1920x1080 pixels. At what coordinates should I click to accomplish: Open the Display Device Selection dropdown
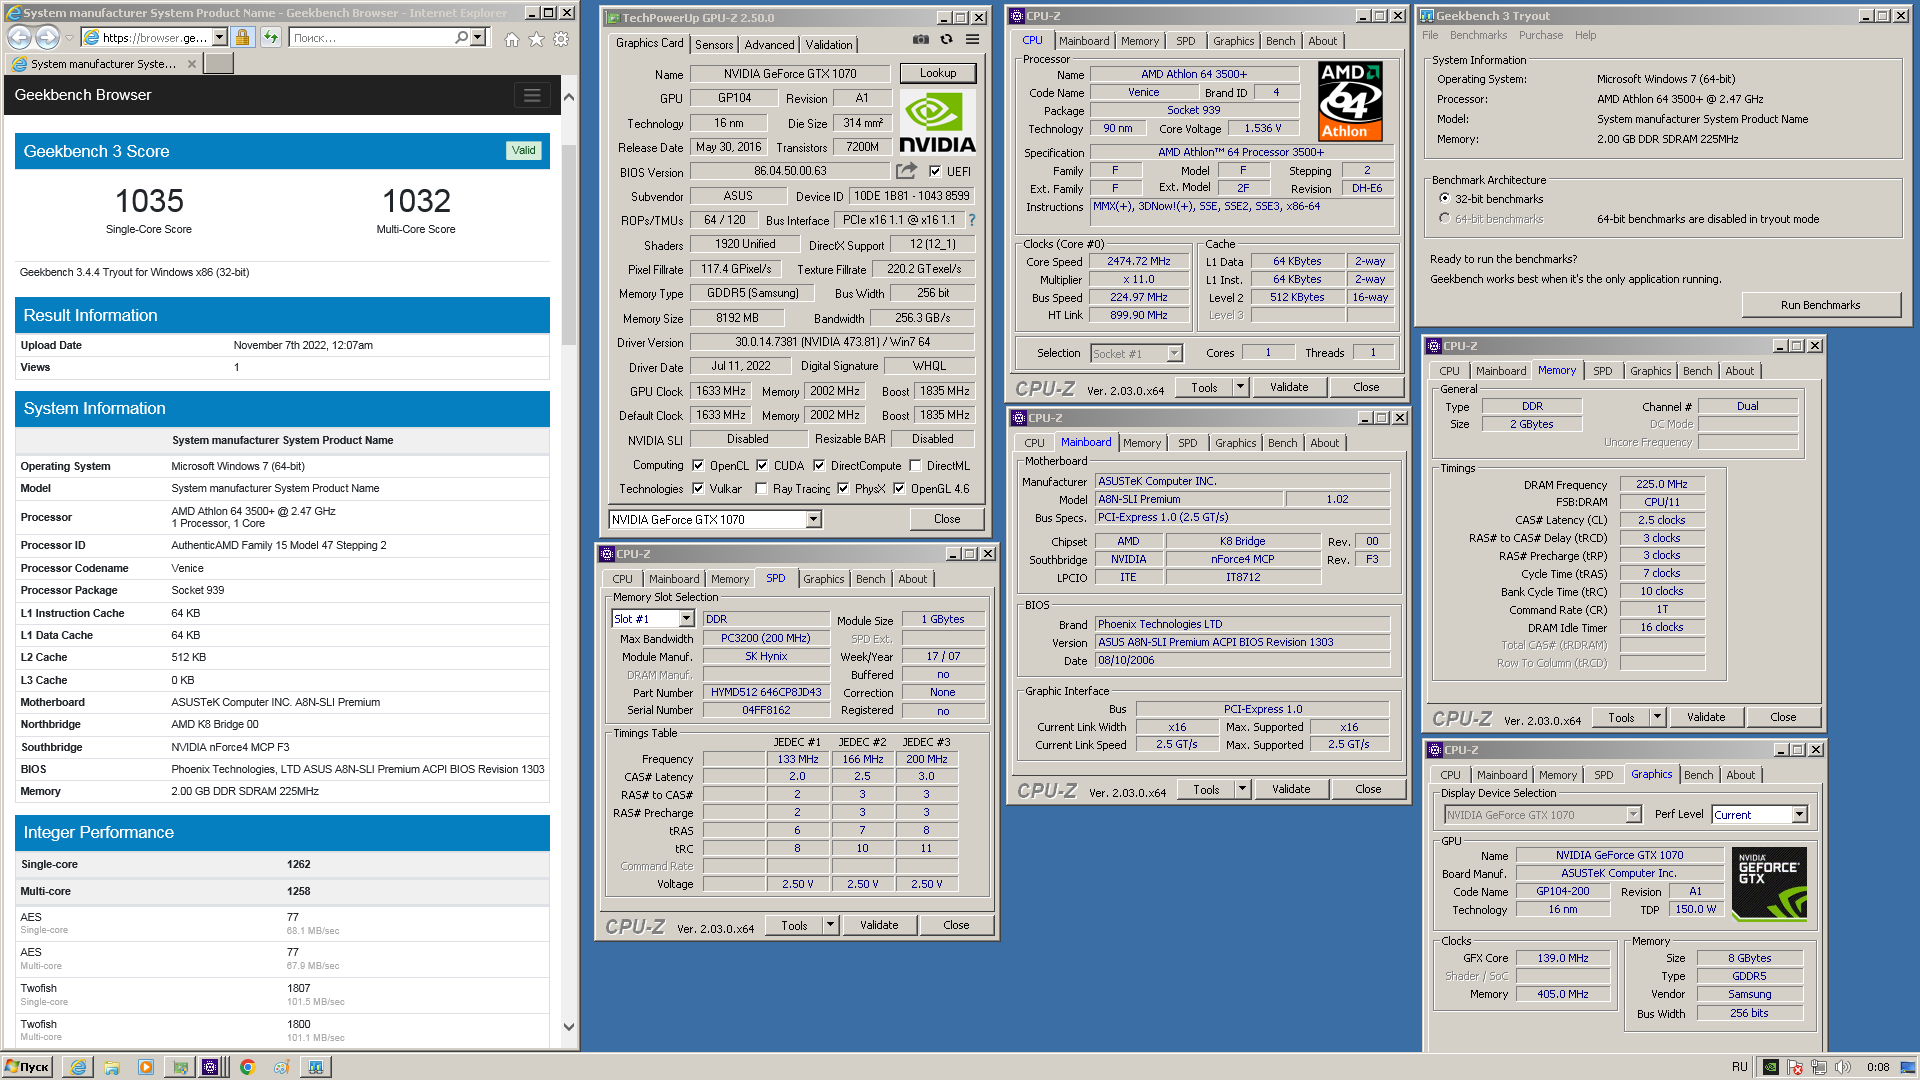pyautogui.click(x=1633, y=815)
